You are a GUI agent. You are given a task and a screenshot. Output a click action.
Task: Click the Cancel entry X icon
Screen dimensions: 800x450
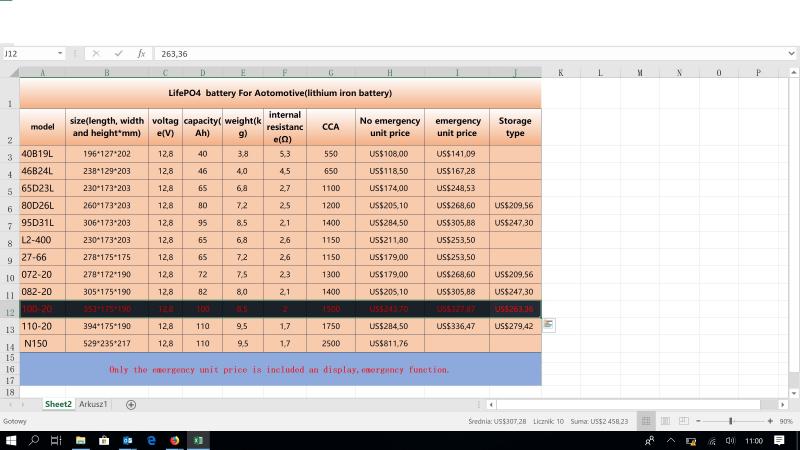coord(96,53)
